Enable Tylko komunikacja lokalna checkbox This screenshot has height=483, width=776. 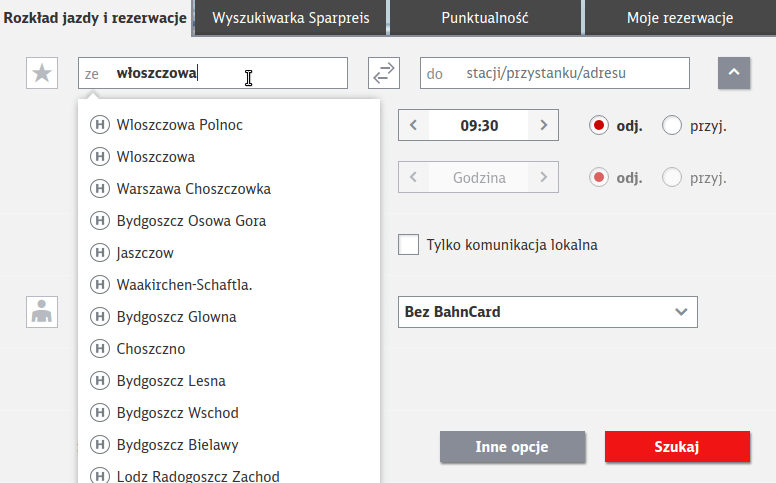coord(408,244)
